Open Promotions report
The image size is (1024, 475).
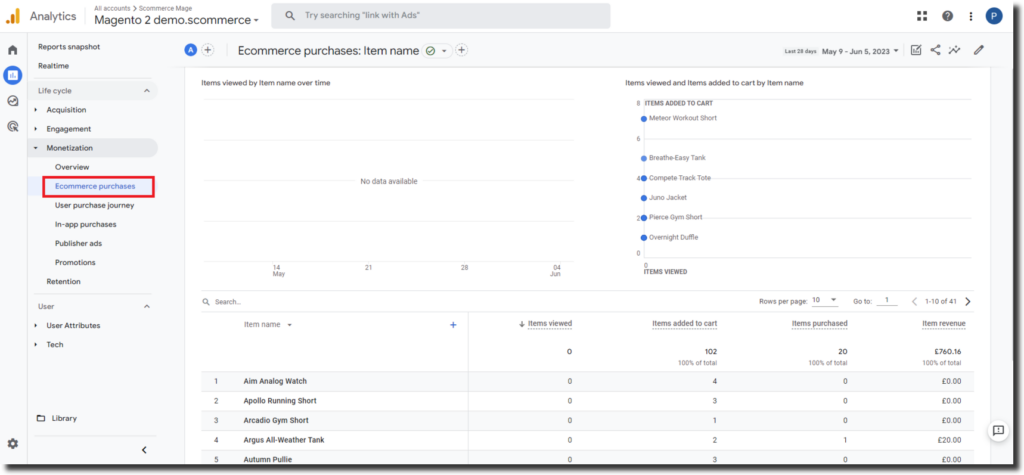[75, 262]
